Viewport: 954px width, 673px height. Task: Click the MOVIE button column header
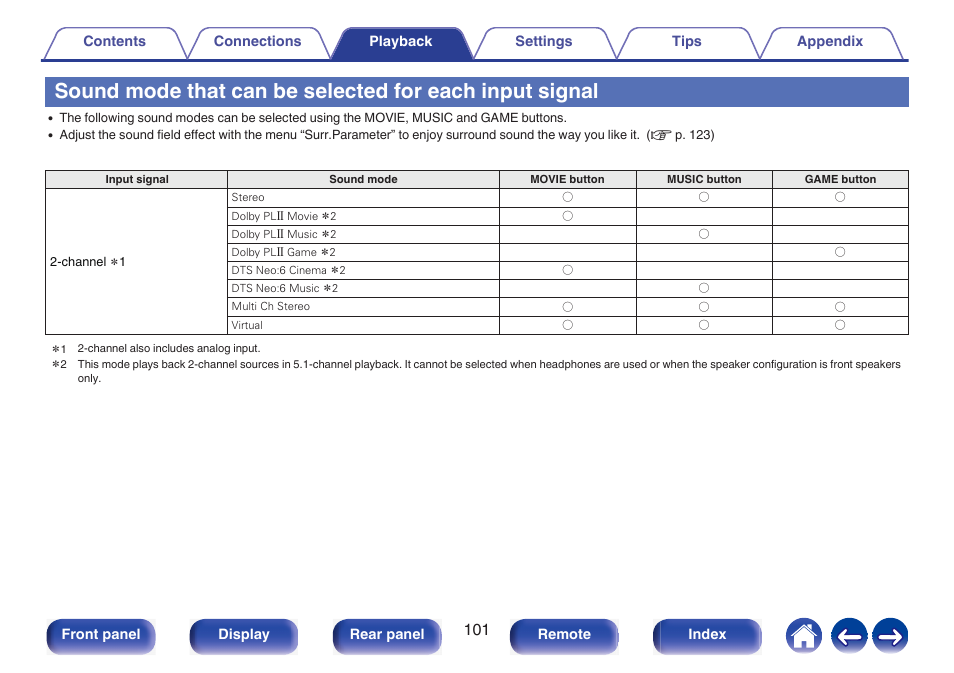coord(567,180)
